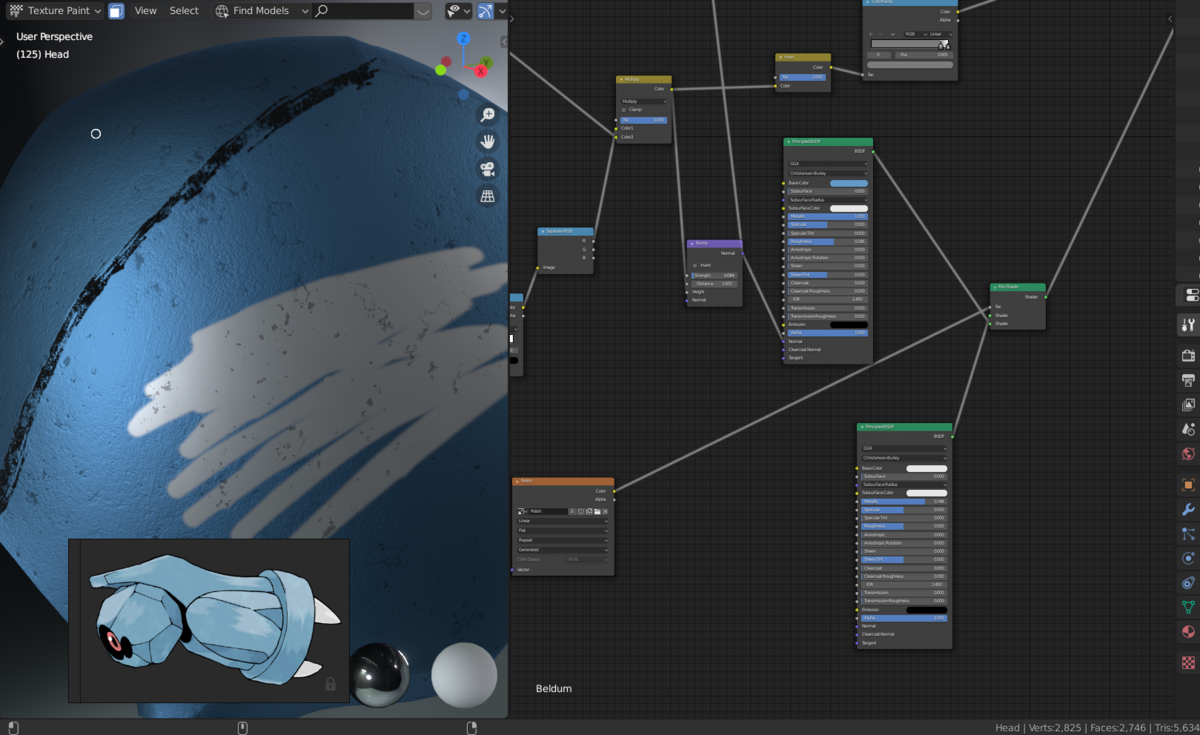Image resolution: width=1200 pixels, height=735 pixels.
Task: Collapse the Mix Shader node header
Action: click(x=996, y=287)
